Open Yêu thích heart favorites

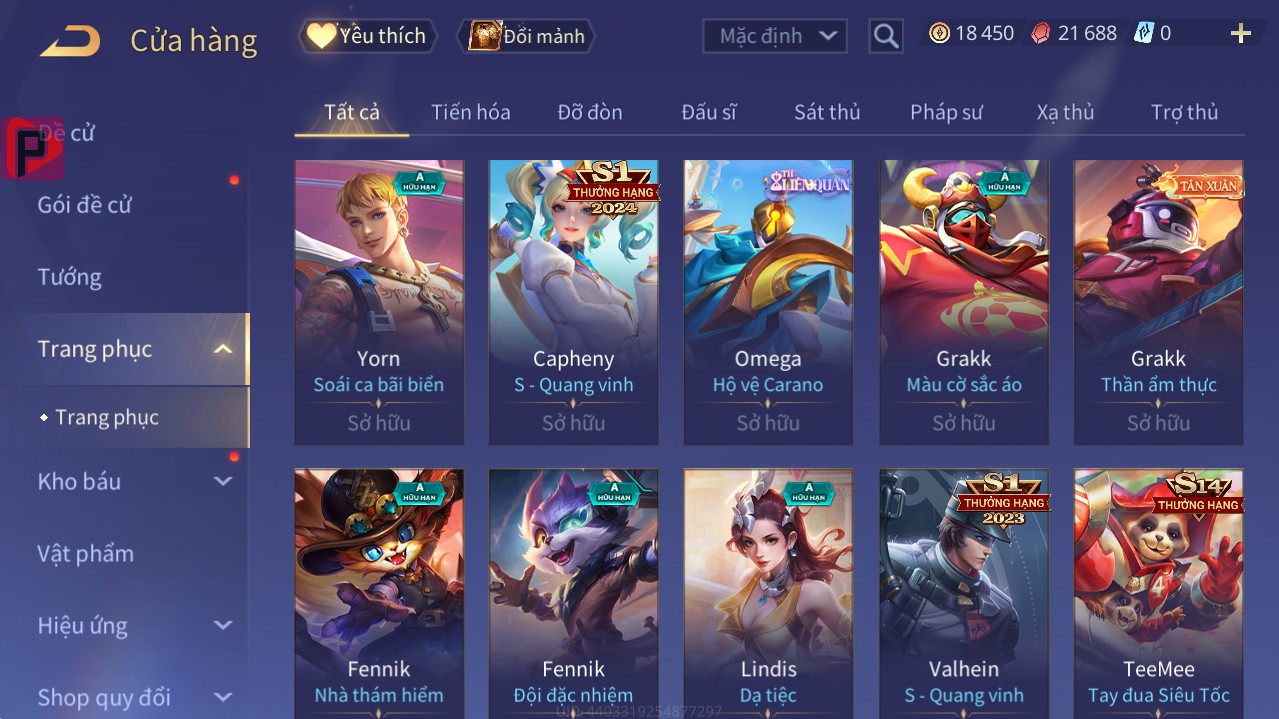(368, 36)
